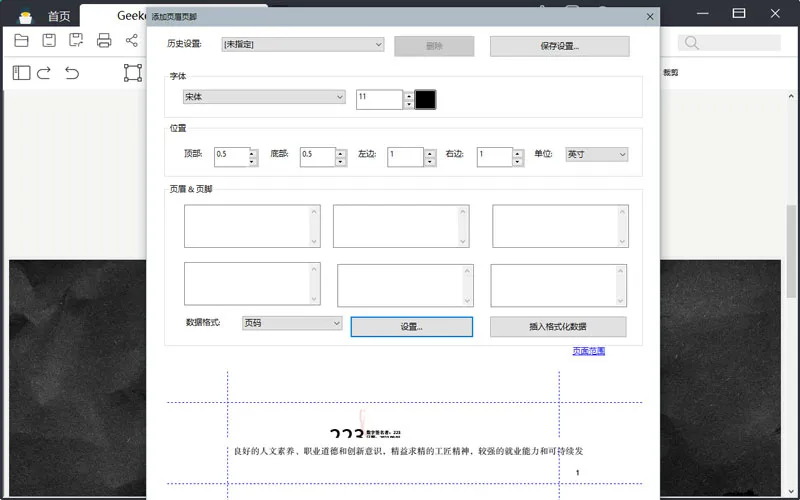The width and height of the screenshot is (800, 500).
Task: Click the 设置... button
Action: 412,327
